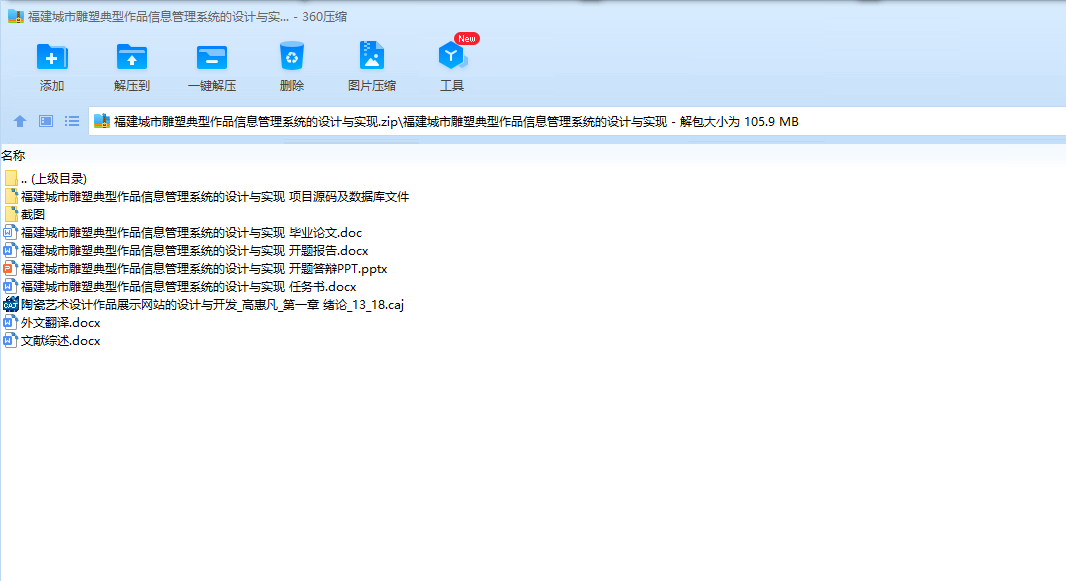Click the 解压到 (Extract to) icon

132,57
